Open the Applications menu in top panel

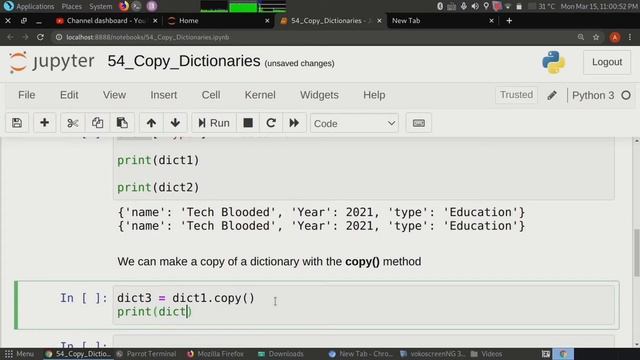(29, 6)
